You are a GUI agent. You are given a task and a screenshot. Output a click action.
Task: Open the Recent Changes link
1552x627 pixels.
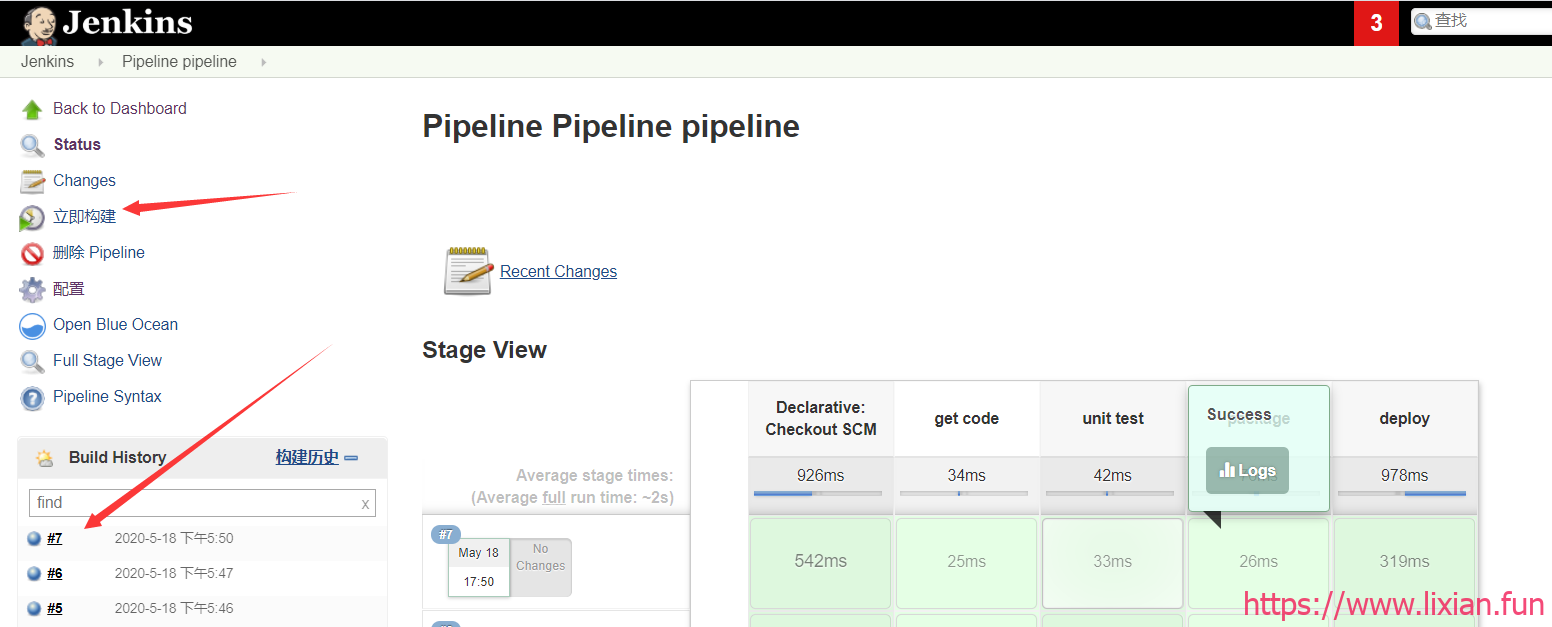click(558, 271)
